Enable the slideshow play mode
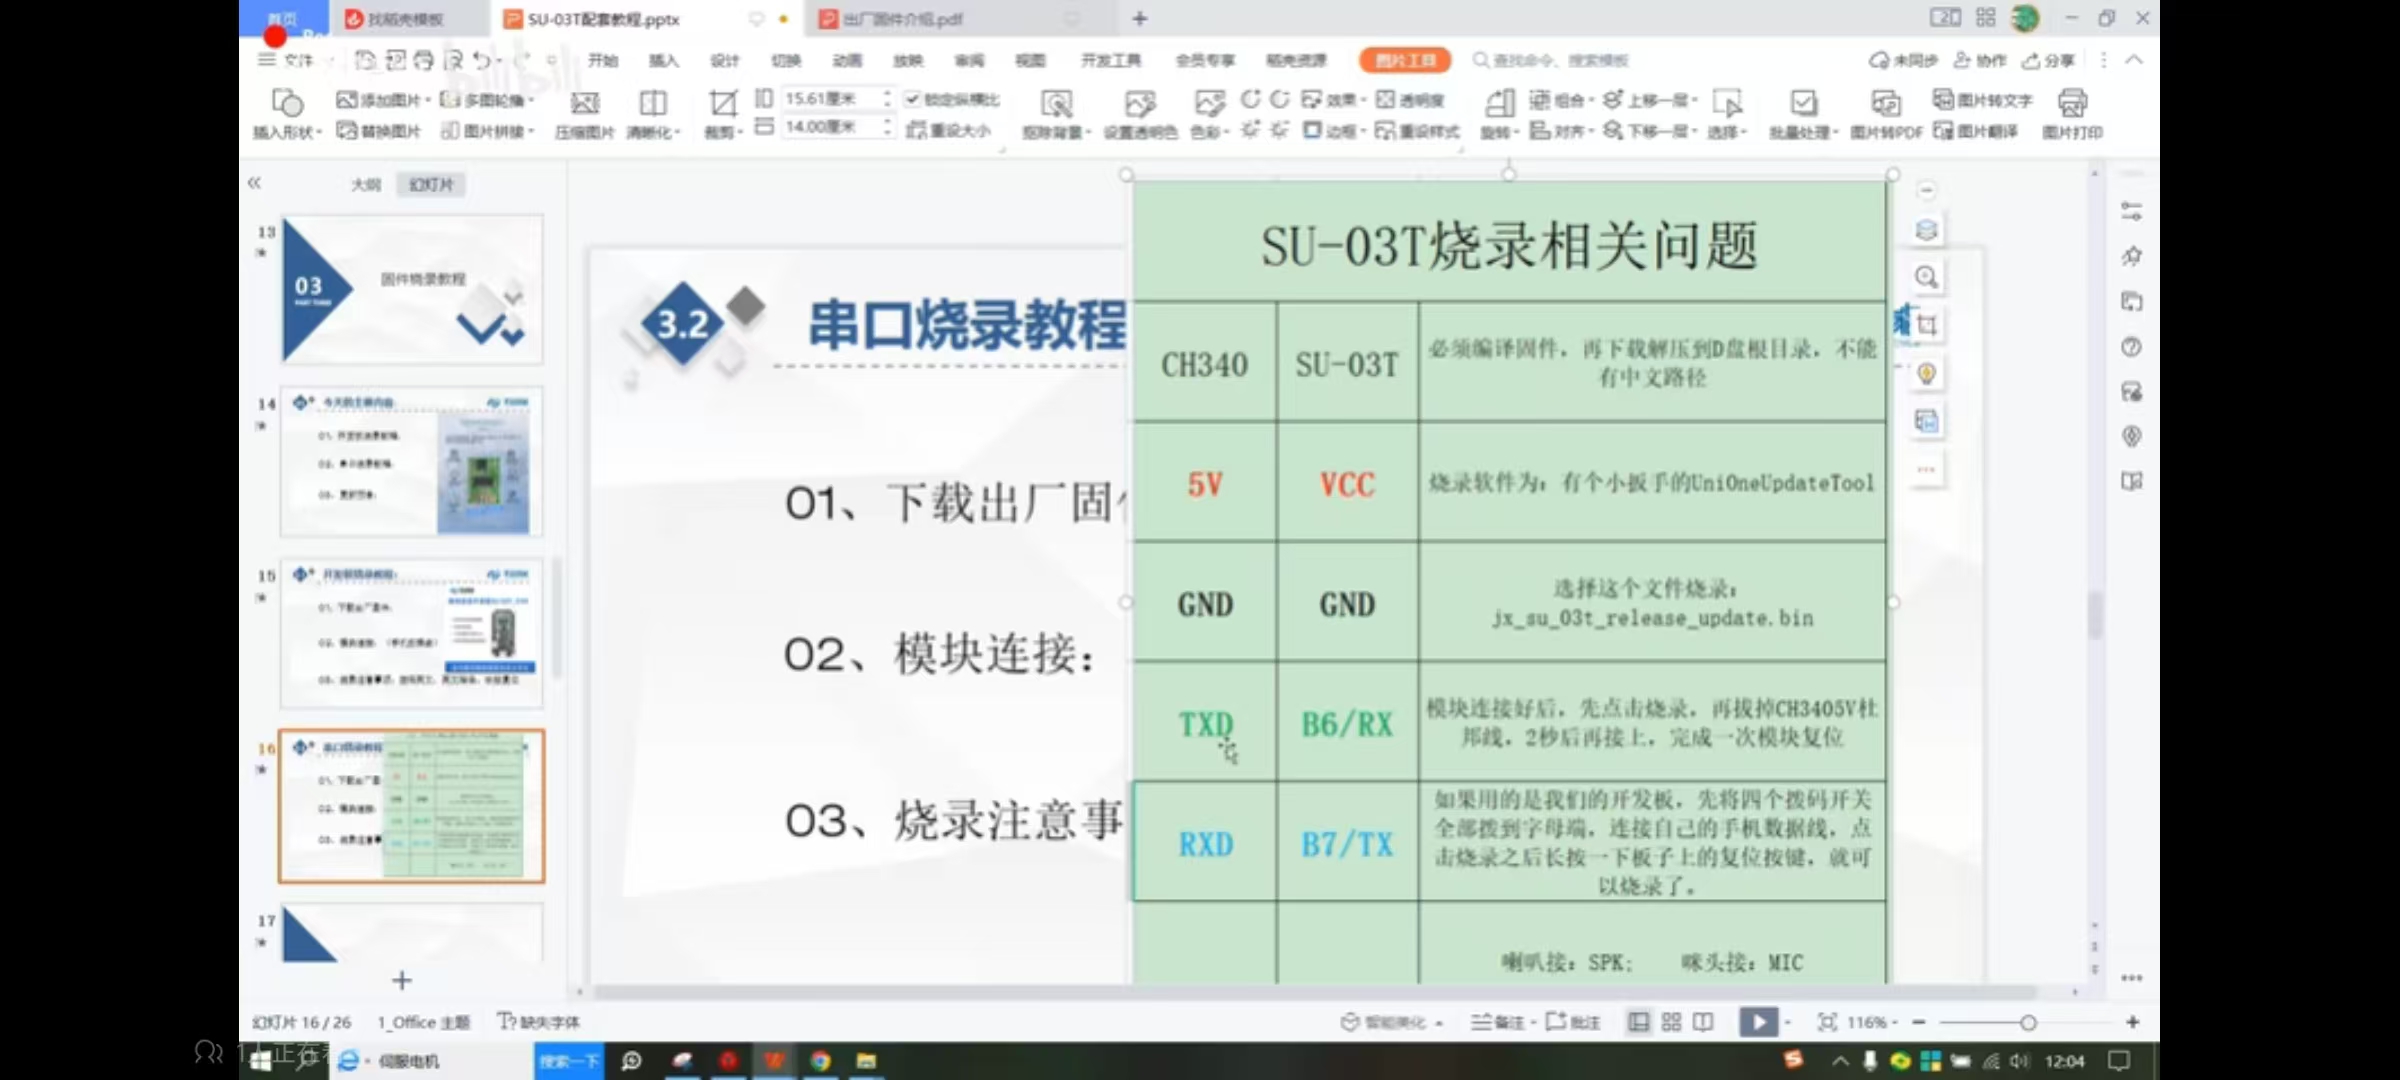The image size is (2400, 1080). click(1757, 1022)
